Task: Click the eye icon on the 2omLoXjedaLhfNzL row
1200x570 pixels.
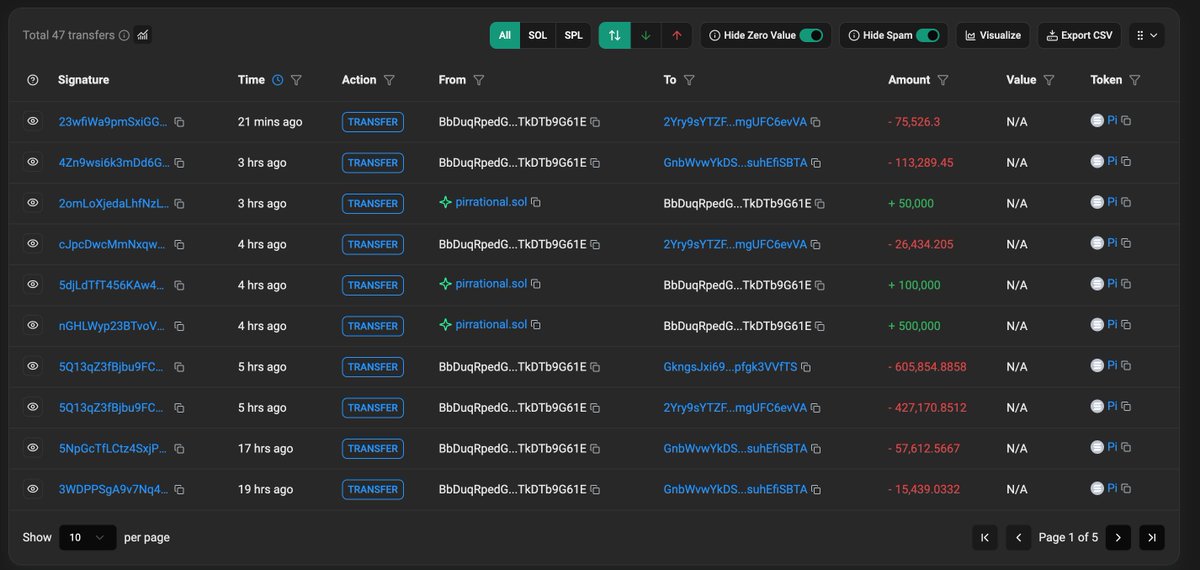Action: pos(33,203)
